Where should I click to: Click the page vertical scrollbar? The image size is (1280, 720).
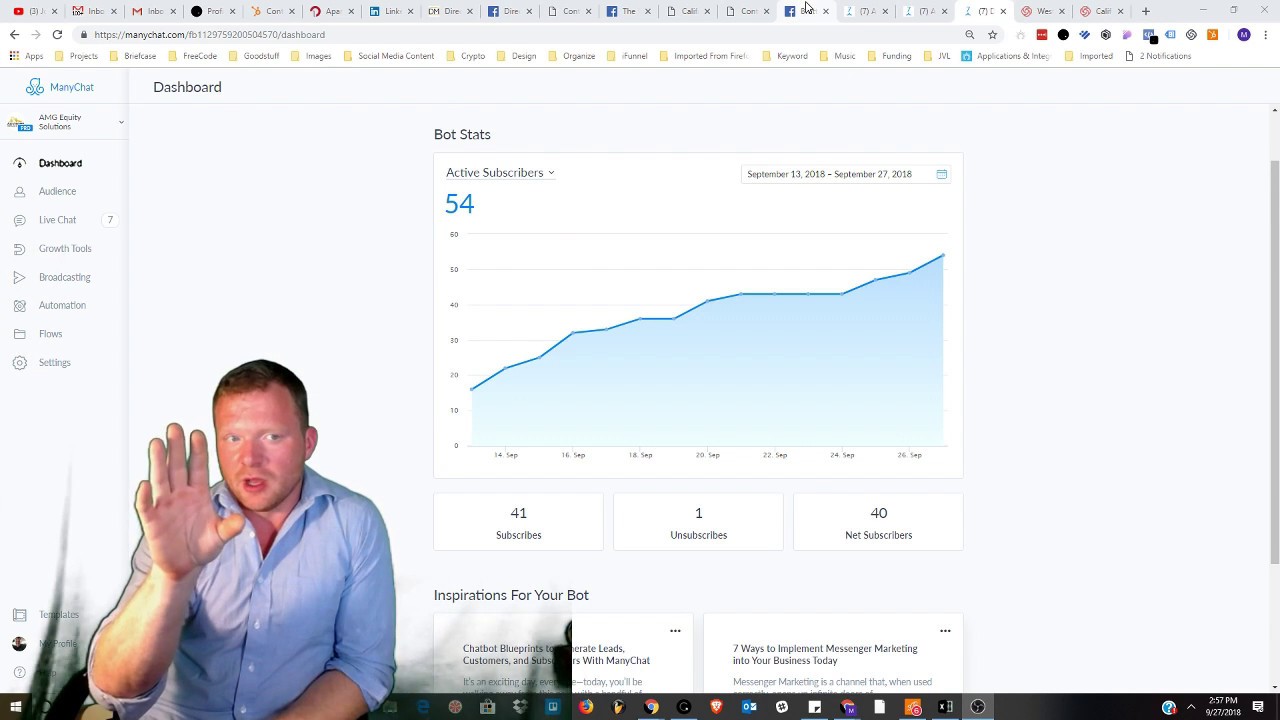1274,360
